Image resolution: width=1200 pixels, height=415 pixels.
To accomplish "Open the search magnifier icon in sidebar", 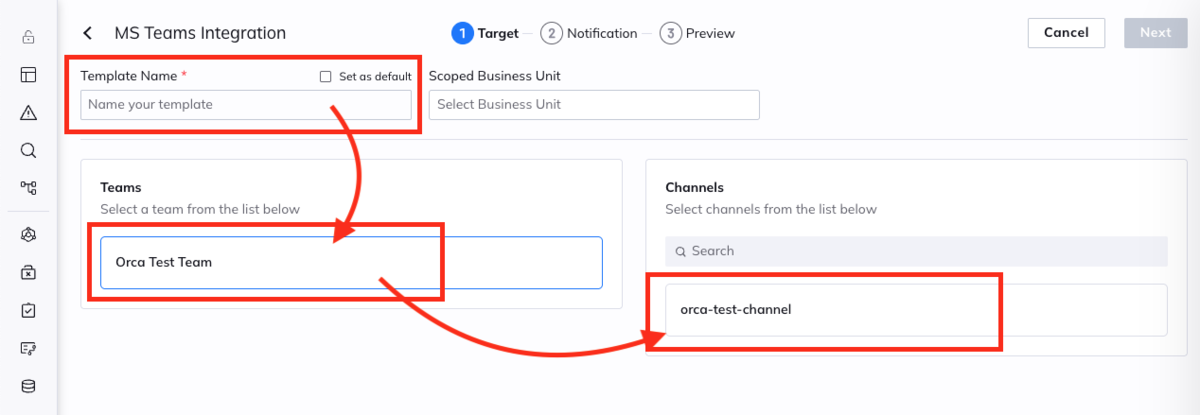I will 29,150.
